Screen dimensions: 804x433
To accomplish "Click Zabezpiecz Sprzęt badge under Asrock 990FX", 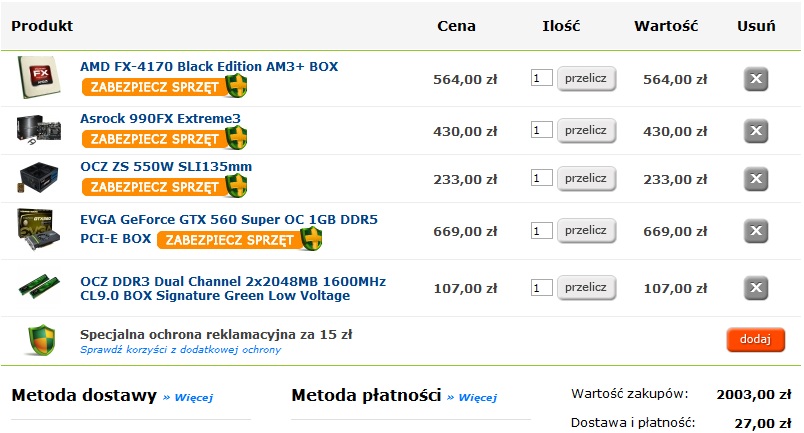I will pyautogui.click(x=164, y=138).
